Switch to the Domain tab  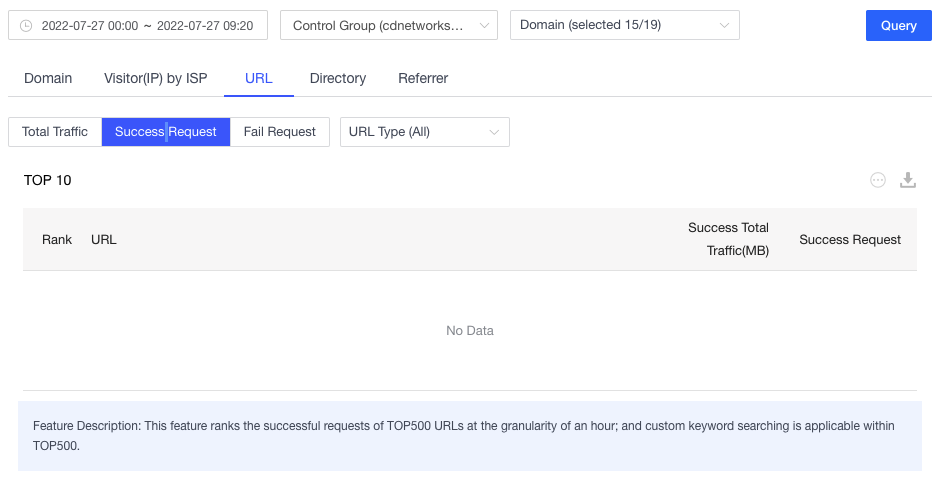click(48, 78)
